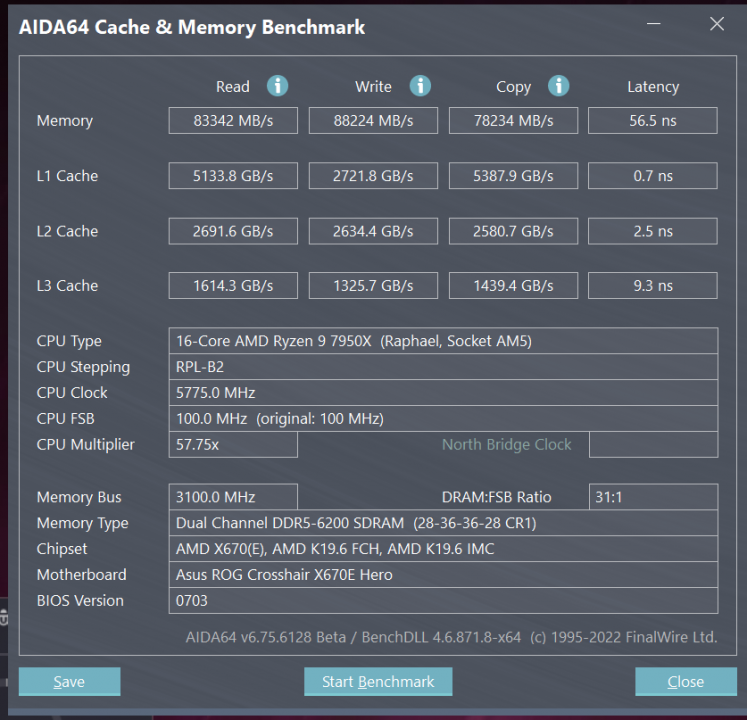The image size is (747, 720).
Task: Click the Start Benchmark button
Action: [x=378, y=682]
